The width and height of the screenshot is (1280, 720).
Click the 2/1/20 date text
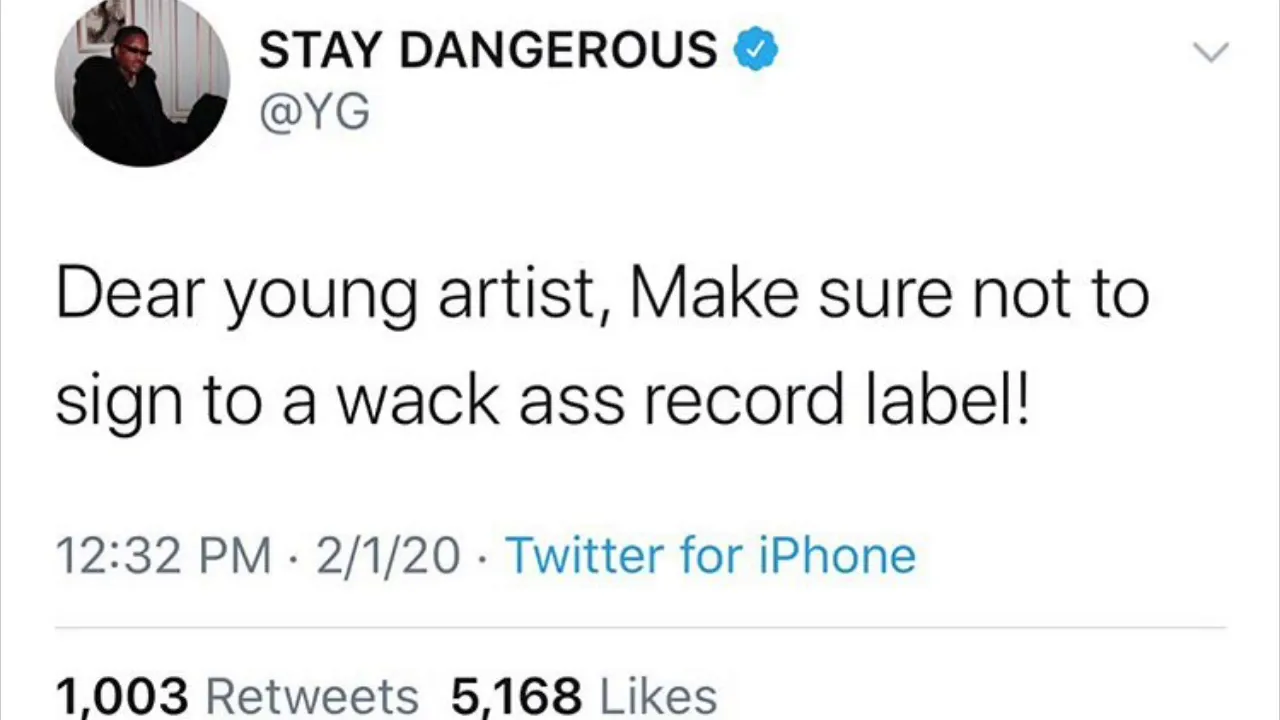[x=388, y=556]
